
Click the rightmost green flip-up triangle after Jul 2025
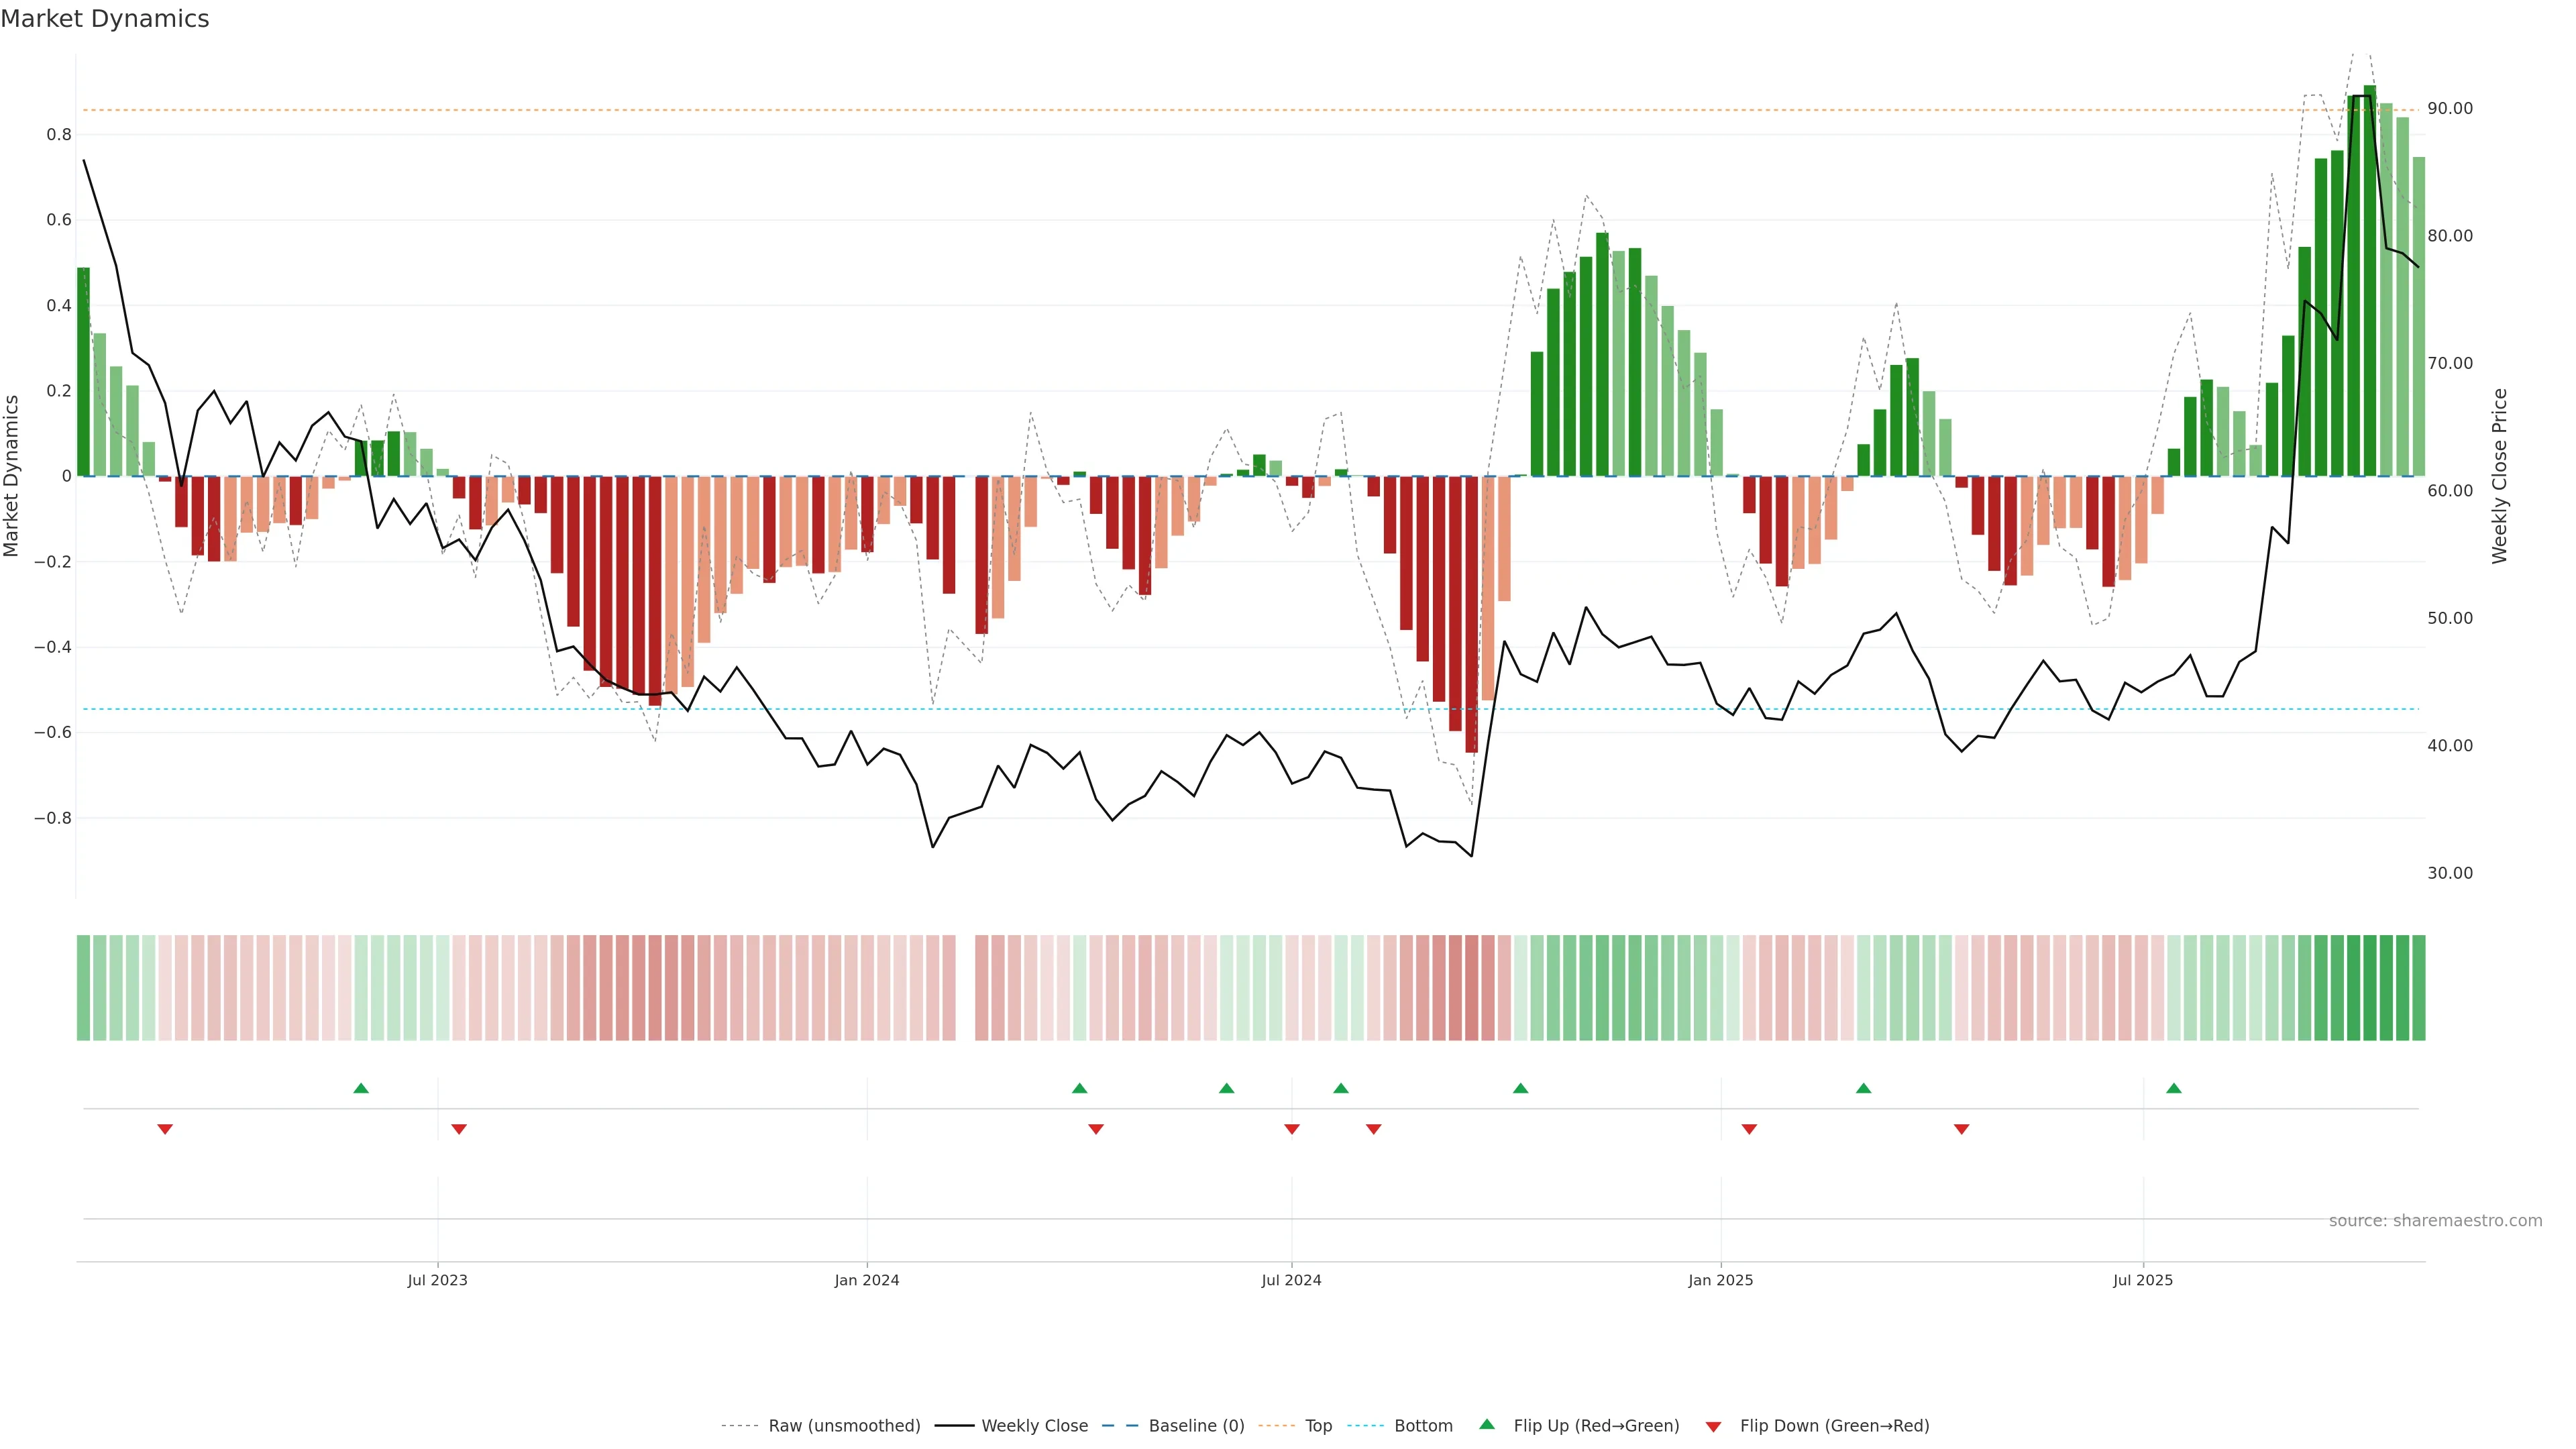[2173, 1088]
